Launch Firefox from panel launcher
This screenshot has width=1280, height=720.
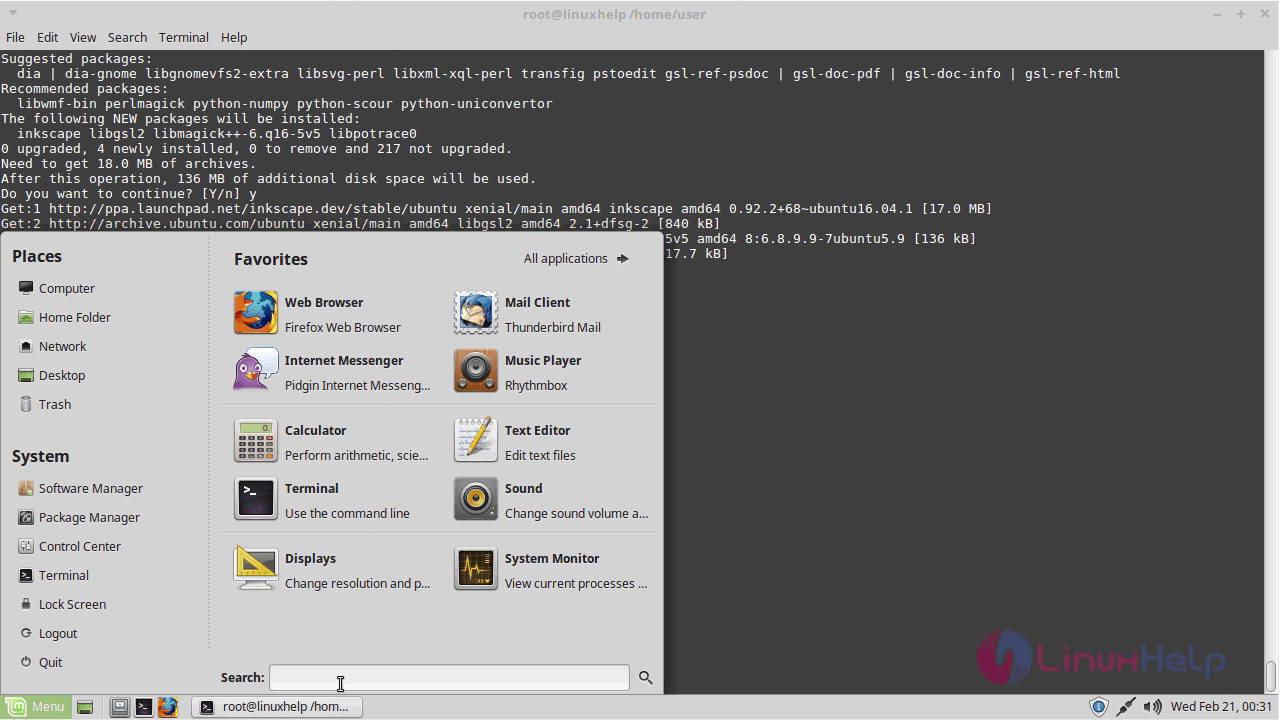168,707
